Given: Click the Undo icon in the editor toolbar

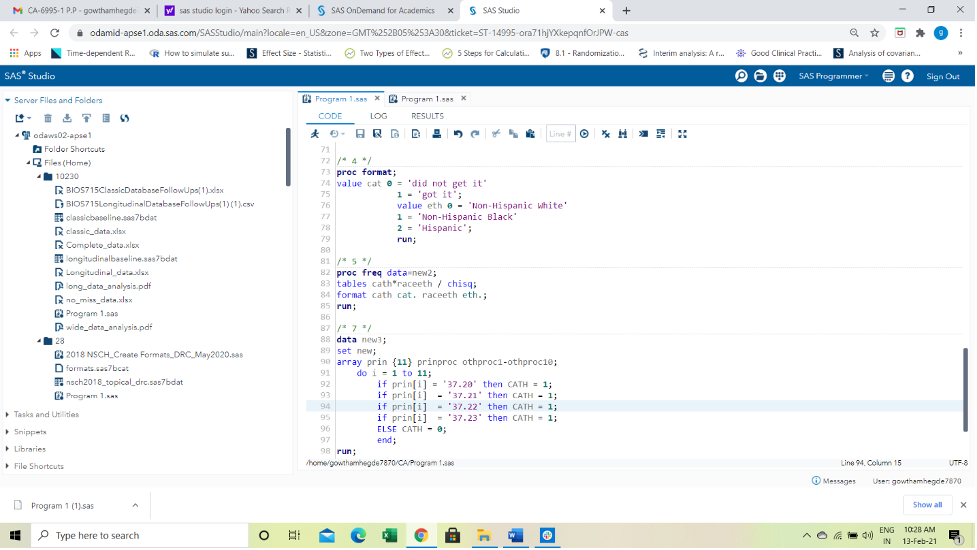Looking at the screenshot, I should tap(458, 134).
